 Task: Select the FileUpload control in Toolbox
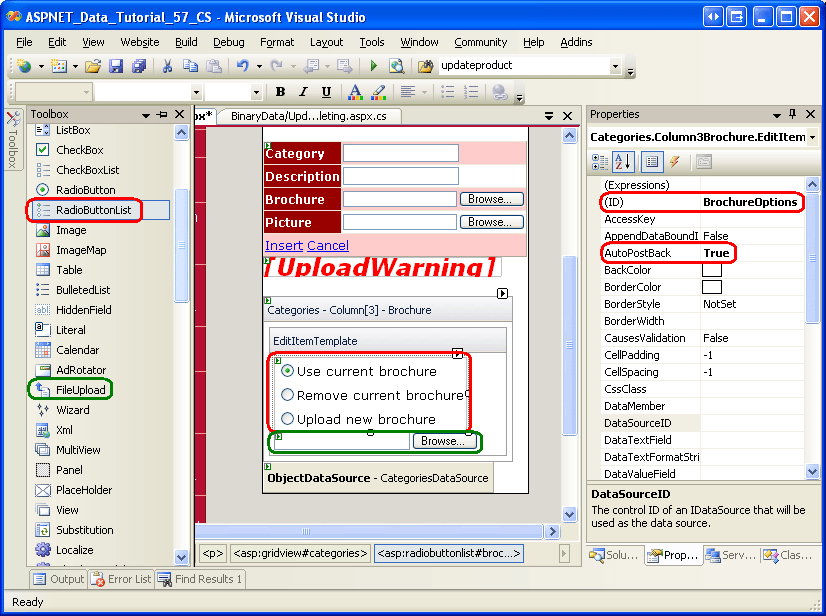tap(80, 390)
